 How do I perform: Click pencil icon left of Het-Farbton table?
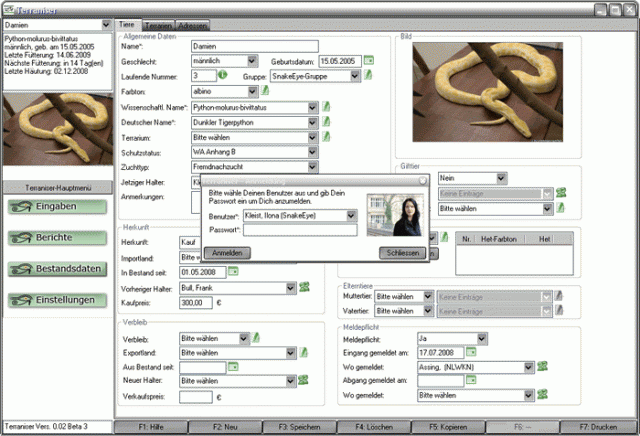click(x=444, y=237)
